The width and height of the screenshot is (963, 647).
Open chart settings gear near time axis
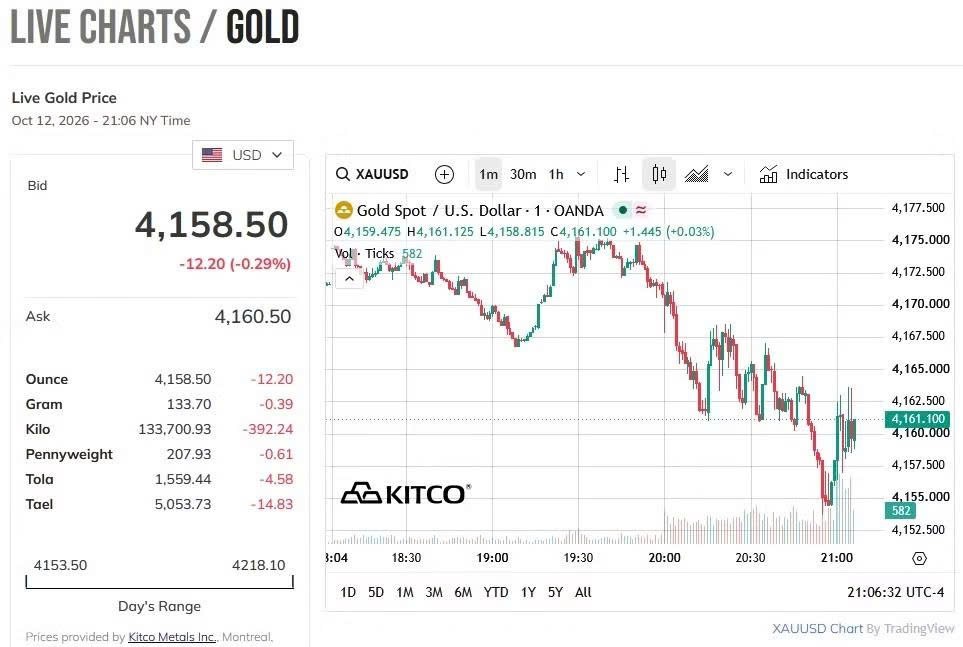click(x=919, y=559)
